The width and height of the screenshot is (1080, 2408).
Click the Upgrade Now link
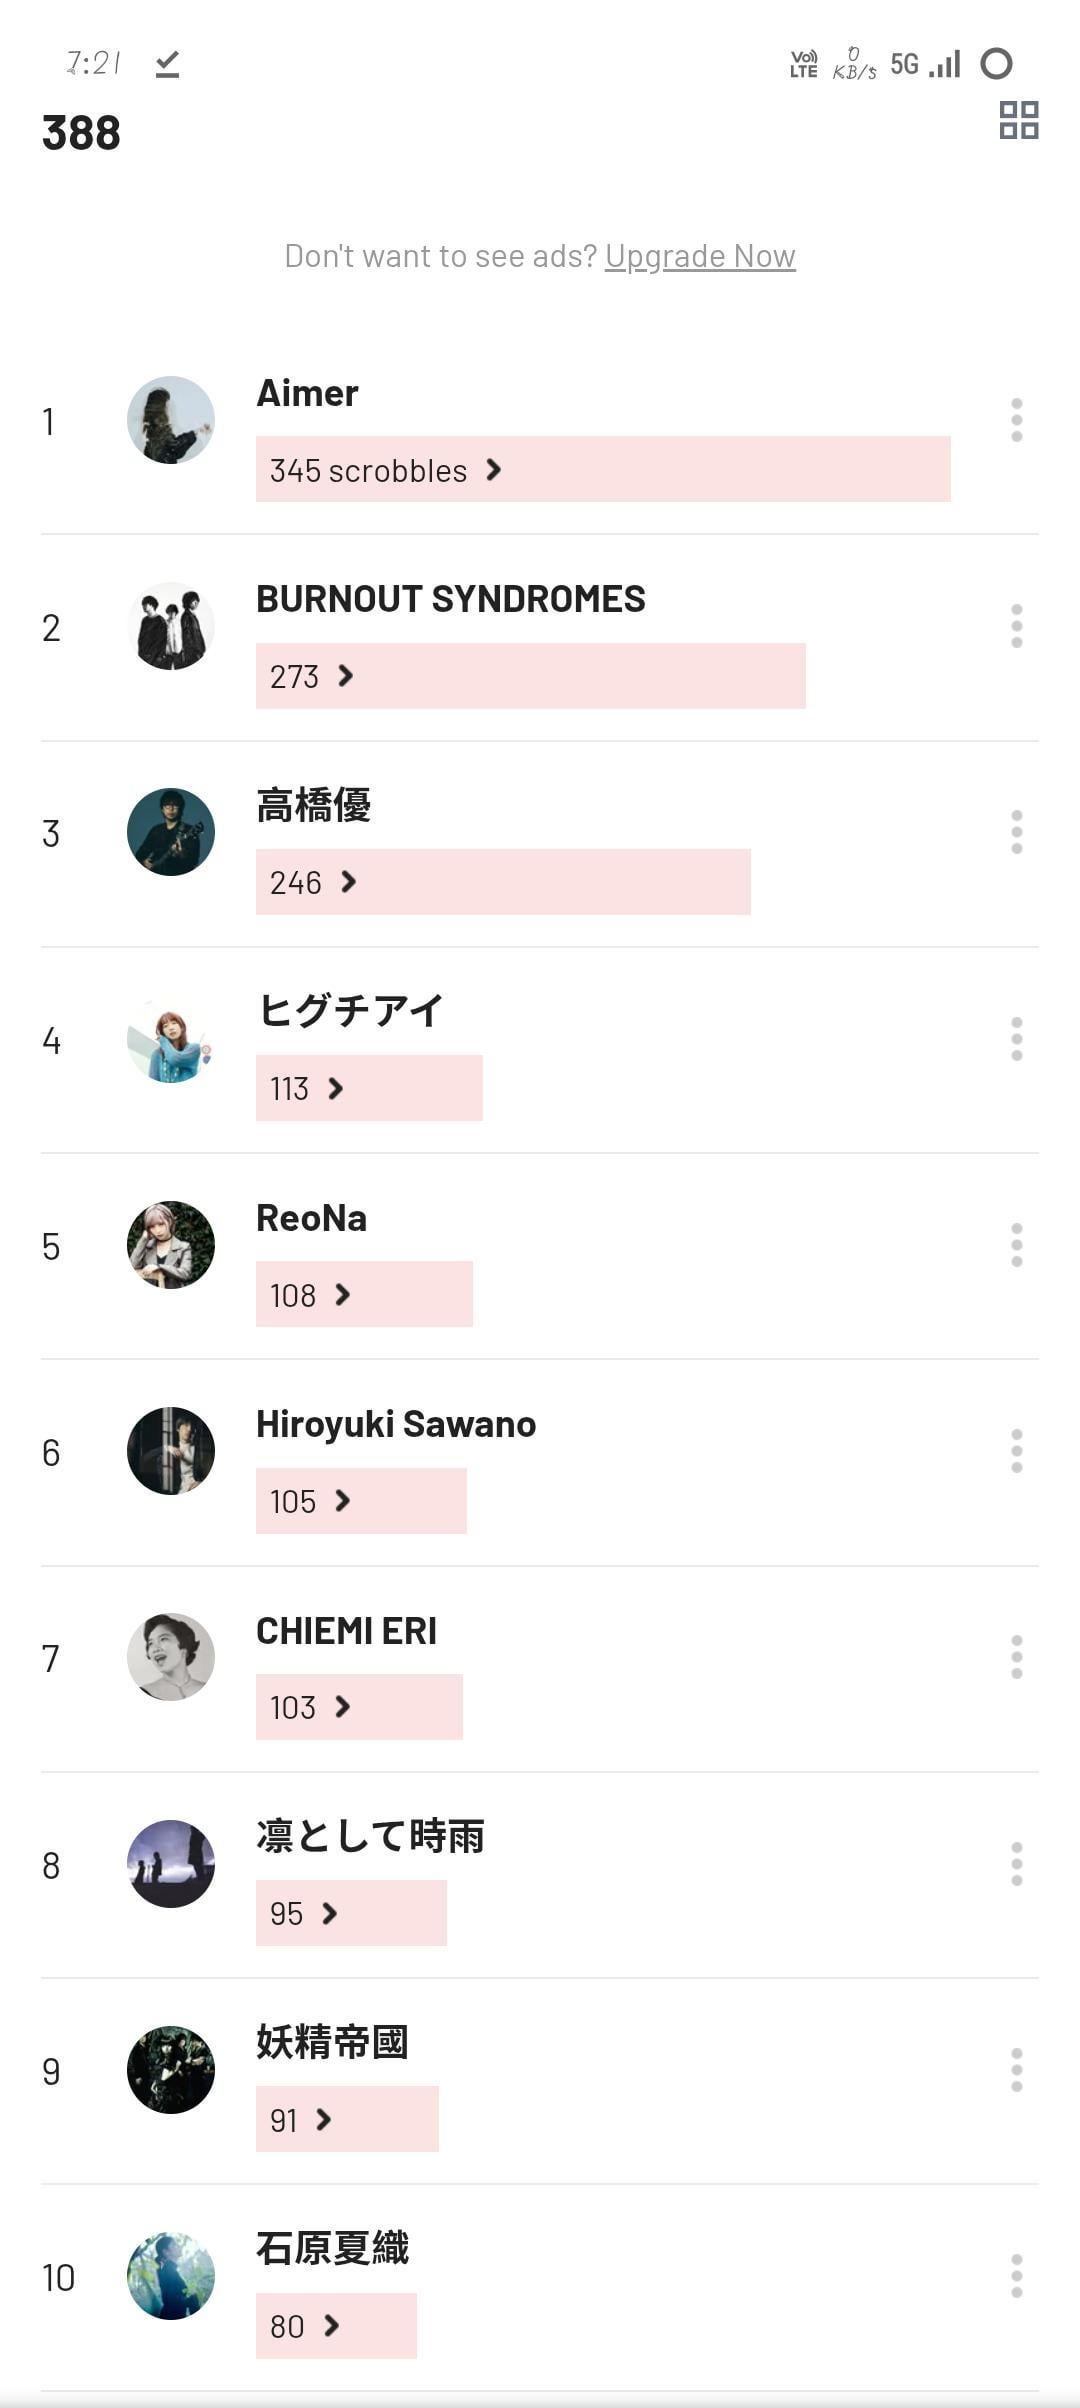pyautogui.click(x=700, y=256)
